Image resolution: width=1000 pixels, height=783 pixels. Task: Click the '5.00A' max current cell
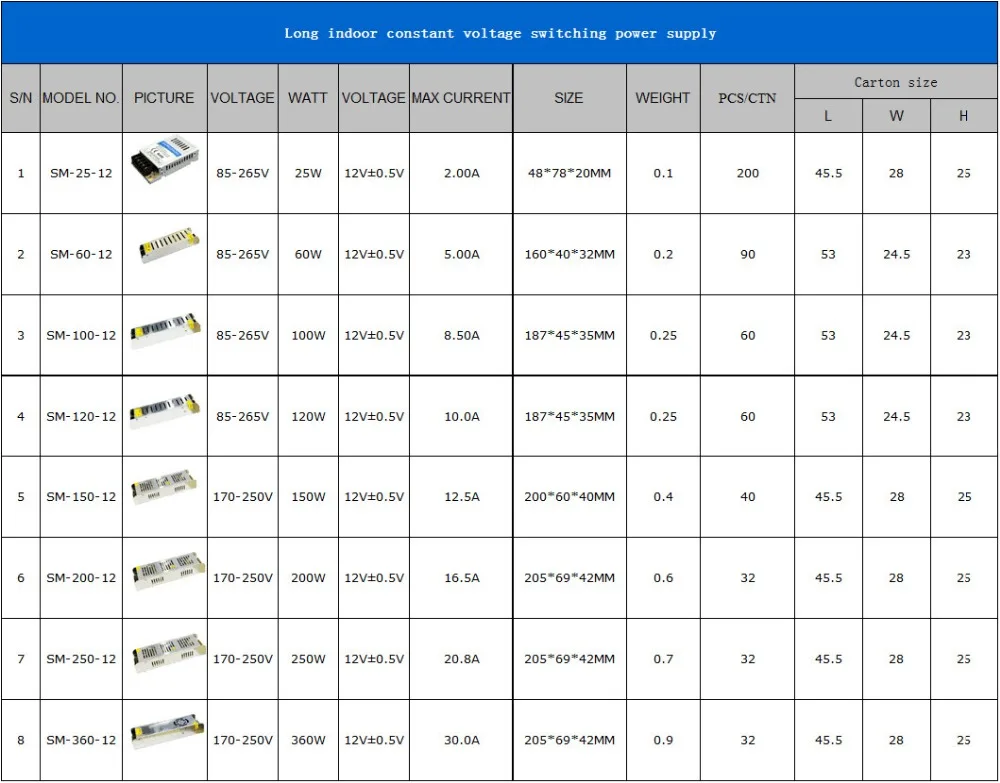click(461, 254)
